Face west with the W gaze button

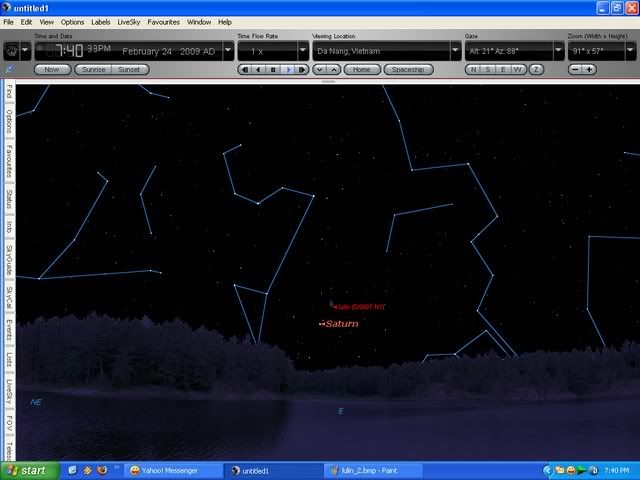[518, 70]
